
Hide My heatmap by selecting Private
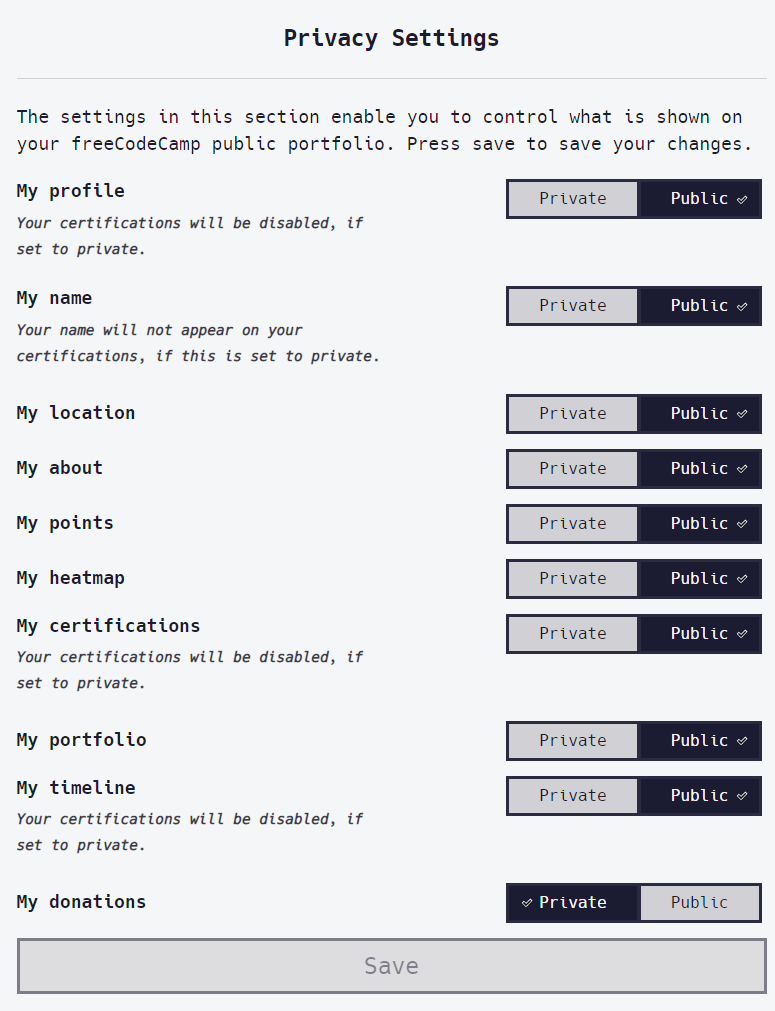click(x=572, y=578)
